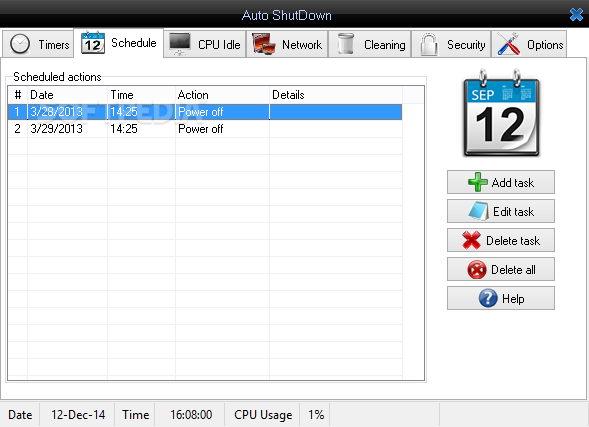
Task: Go to the Cleaning tab
Action: (x=370, y=44)
